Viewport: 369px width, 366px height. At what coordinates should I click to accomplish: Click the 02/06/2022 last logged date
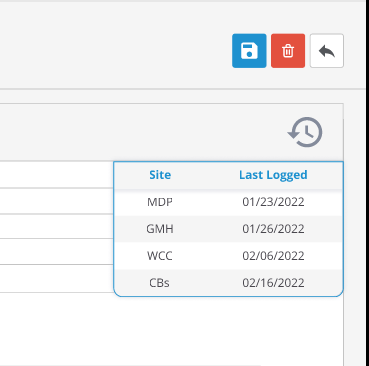tap(273, 256)
